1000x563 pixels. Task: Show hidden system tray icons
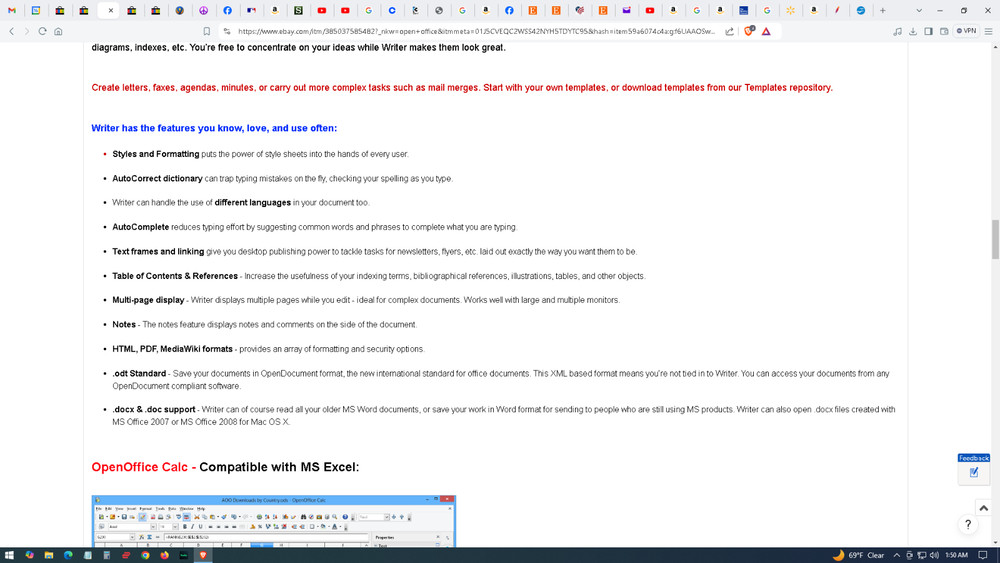896,555
